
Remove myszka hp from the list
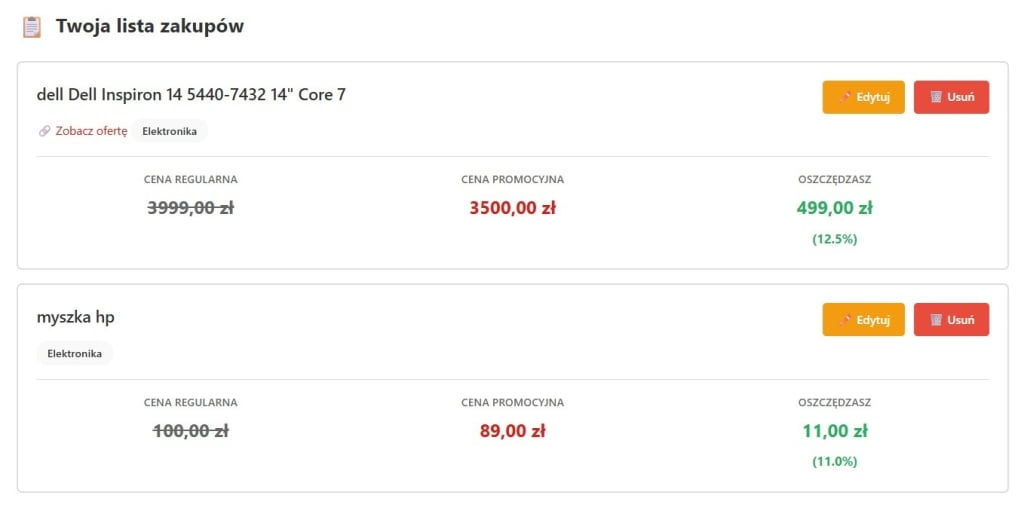point(951,320)
